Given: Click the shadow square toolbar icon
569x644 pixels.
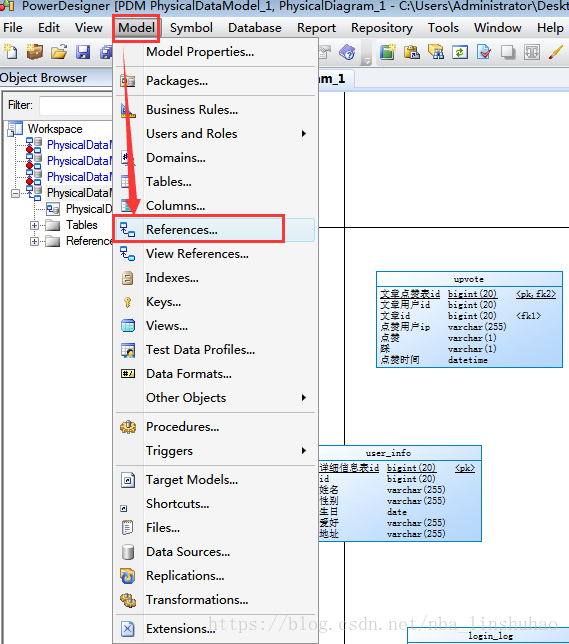Looking at the screenshot, I should coord(508,52).
